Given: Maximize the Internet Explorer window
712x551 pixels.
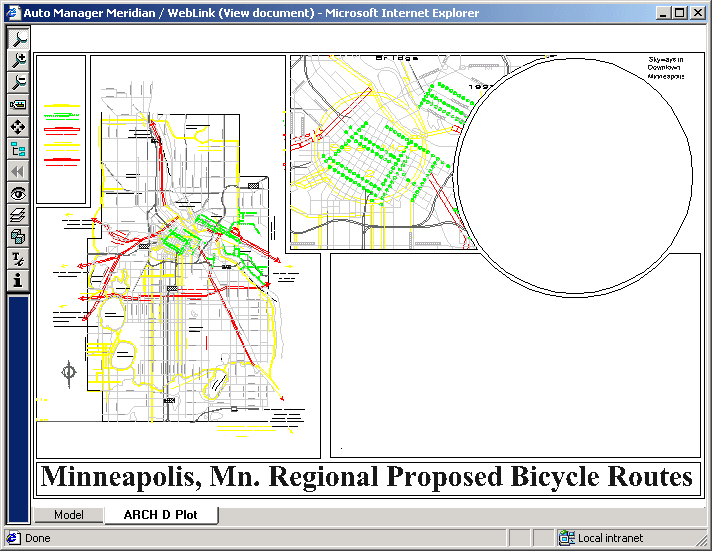Looking at the screenshot, I should 680,13.
